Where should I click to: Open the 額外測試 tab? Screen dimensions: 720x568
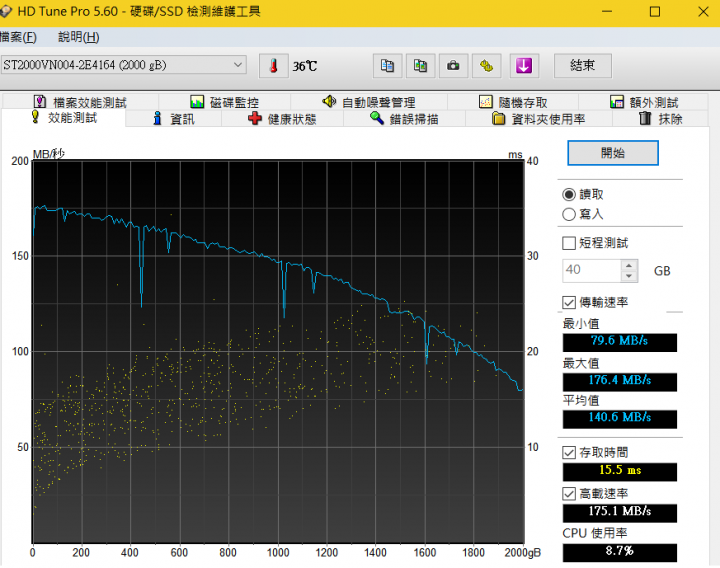click(x=643, y=102)
